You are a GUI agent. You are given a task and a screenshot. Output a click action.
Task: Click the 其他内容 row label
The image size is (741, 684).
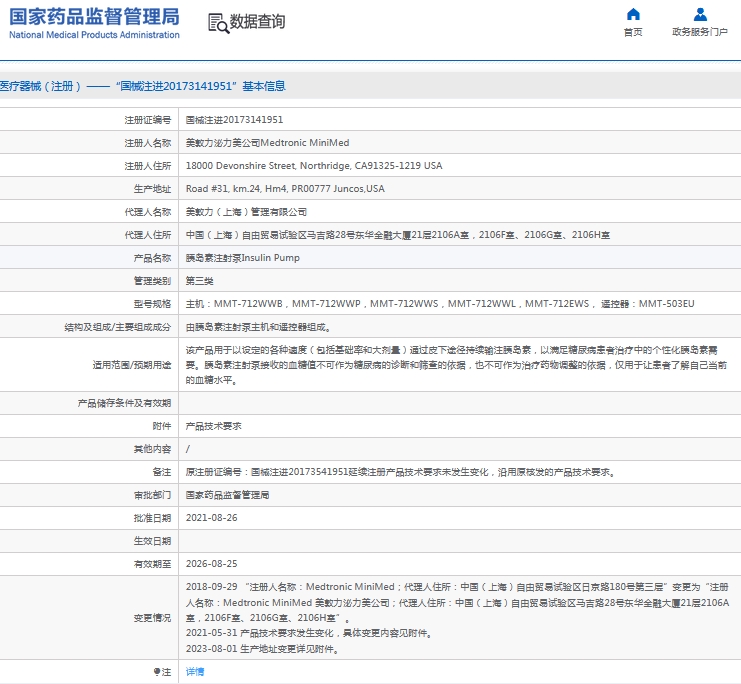152,449
